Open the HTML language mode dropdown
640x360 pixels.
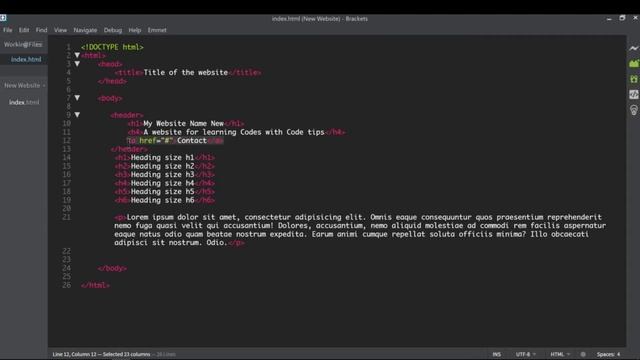(x=560, y=354)
